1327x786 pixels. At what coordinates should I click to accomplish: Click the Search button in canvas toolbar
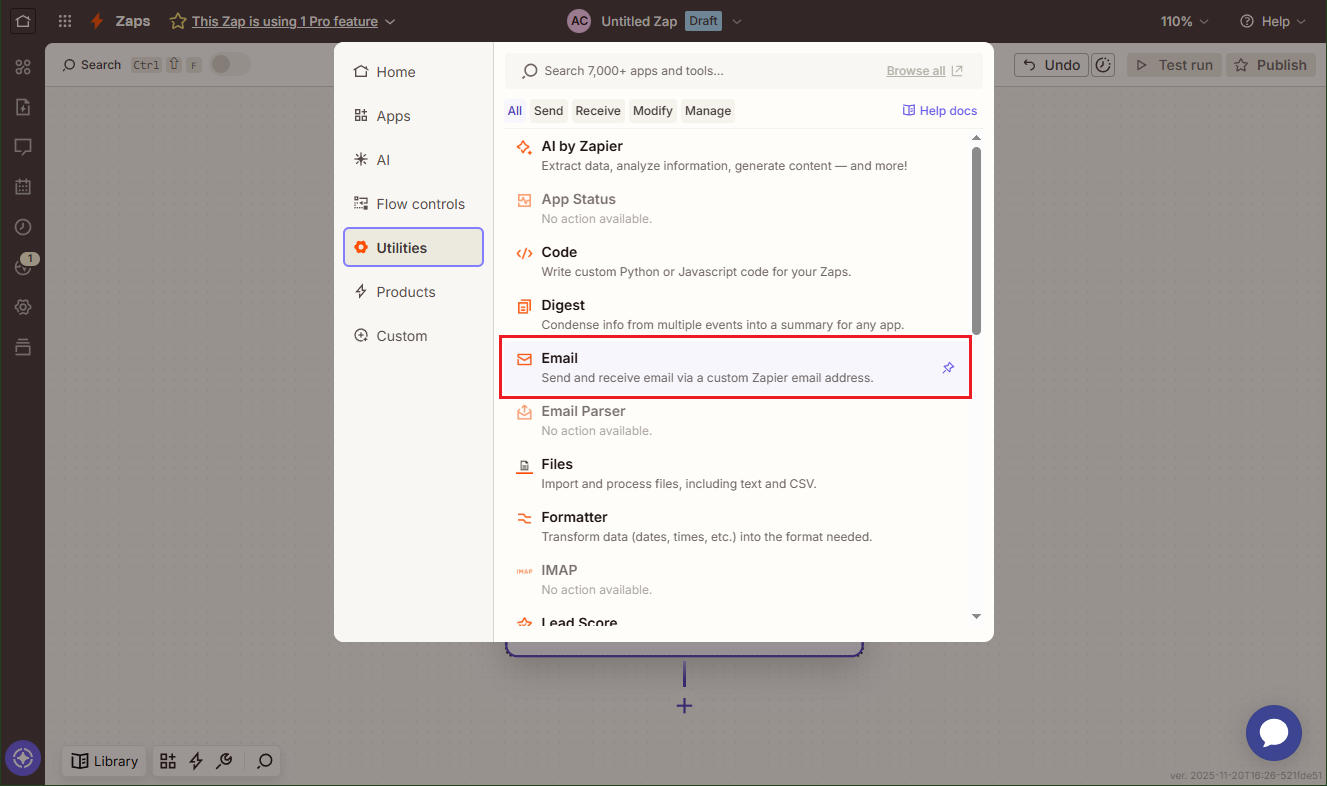[x=91, y=65]
